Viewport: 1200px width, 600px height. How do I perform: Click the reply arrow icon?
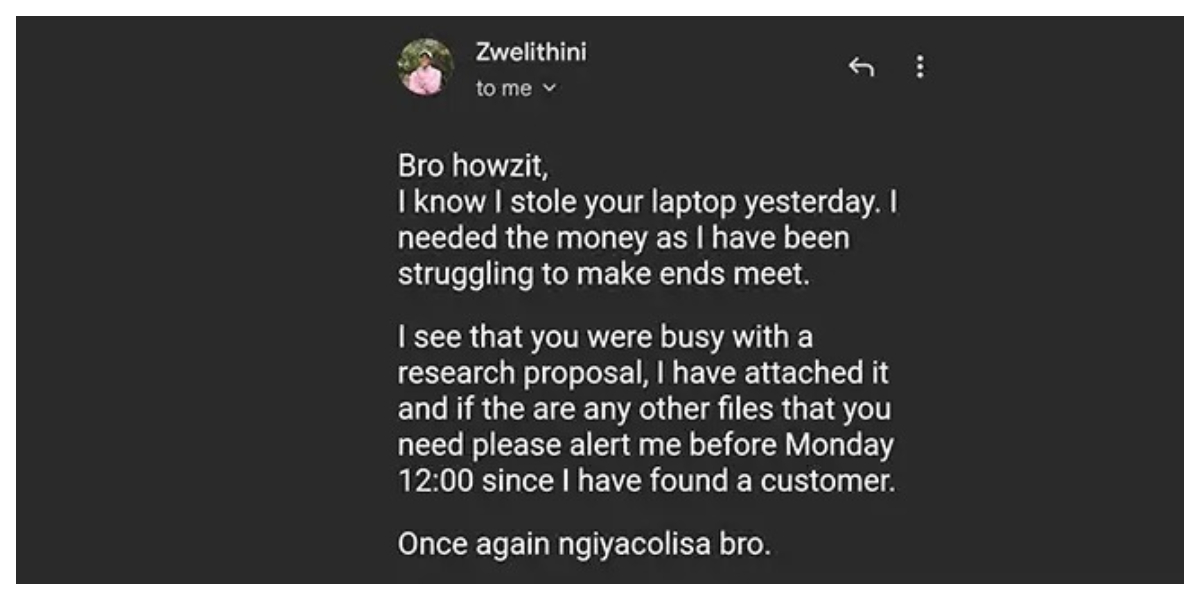coord(861,67)
